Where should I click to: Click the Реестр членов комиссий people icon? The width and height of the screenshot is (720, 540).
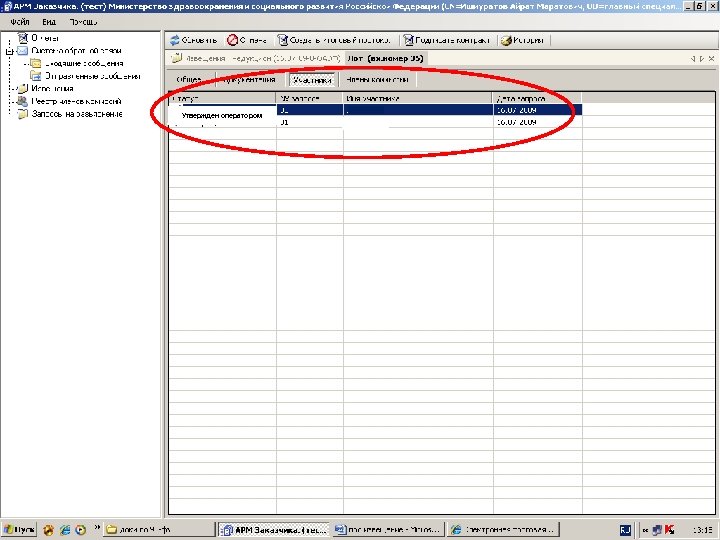(22, 101)
